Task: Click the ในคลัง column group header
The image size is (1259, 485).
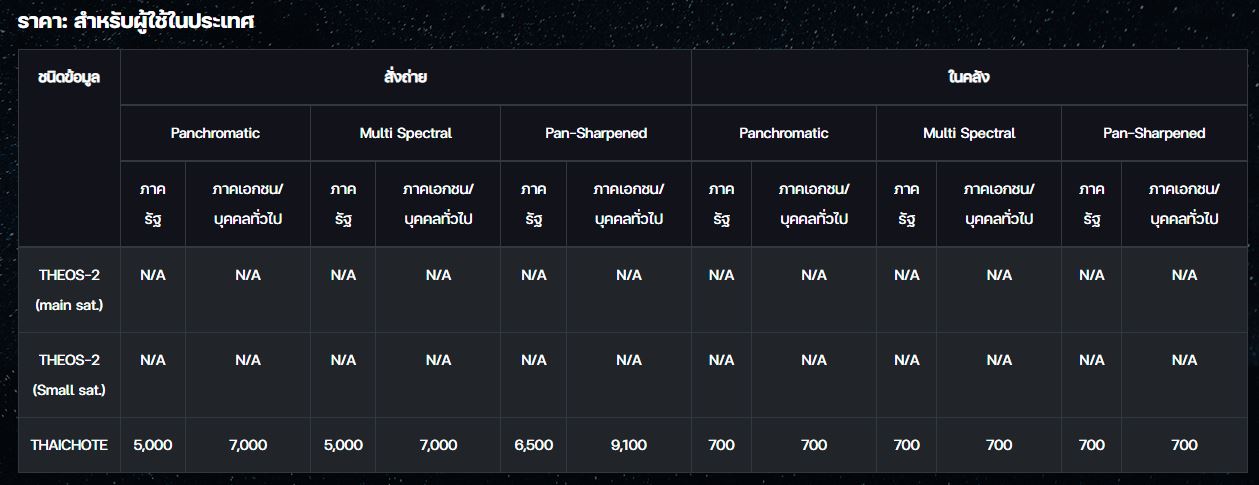Action: 969,77
